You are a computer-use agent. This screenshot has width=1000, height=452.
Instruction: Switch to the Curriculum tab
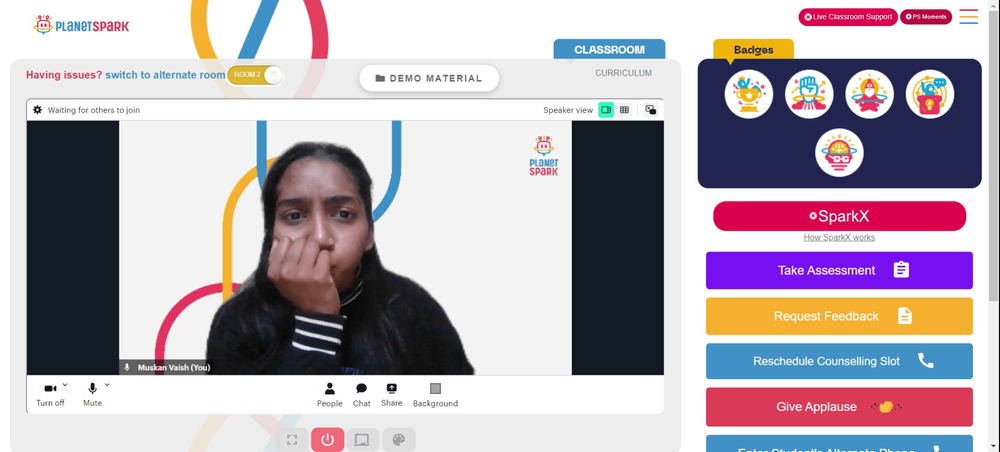point(623,73)
